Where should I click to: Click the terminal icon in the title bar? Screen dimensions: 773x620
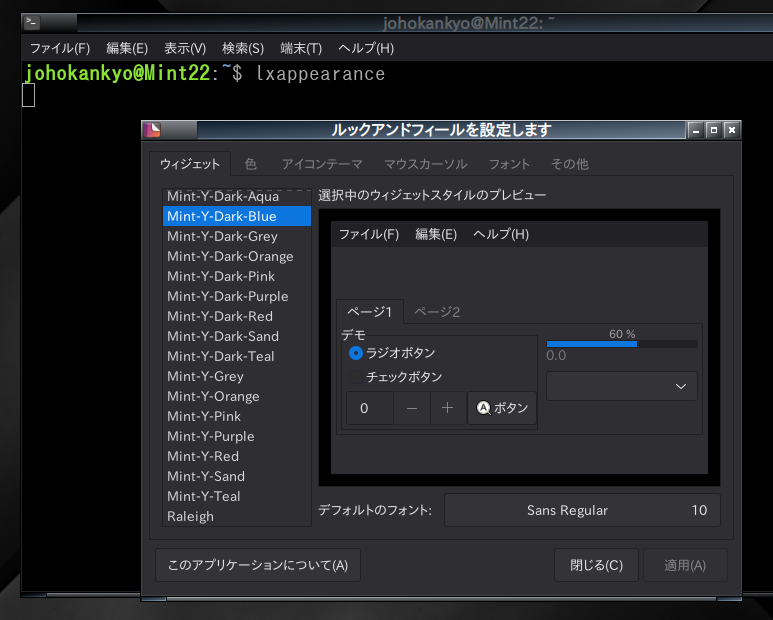(32, 22)
